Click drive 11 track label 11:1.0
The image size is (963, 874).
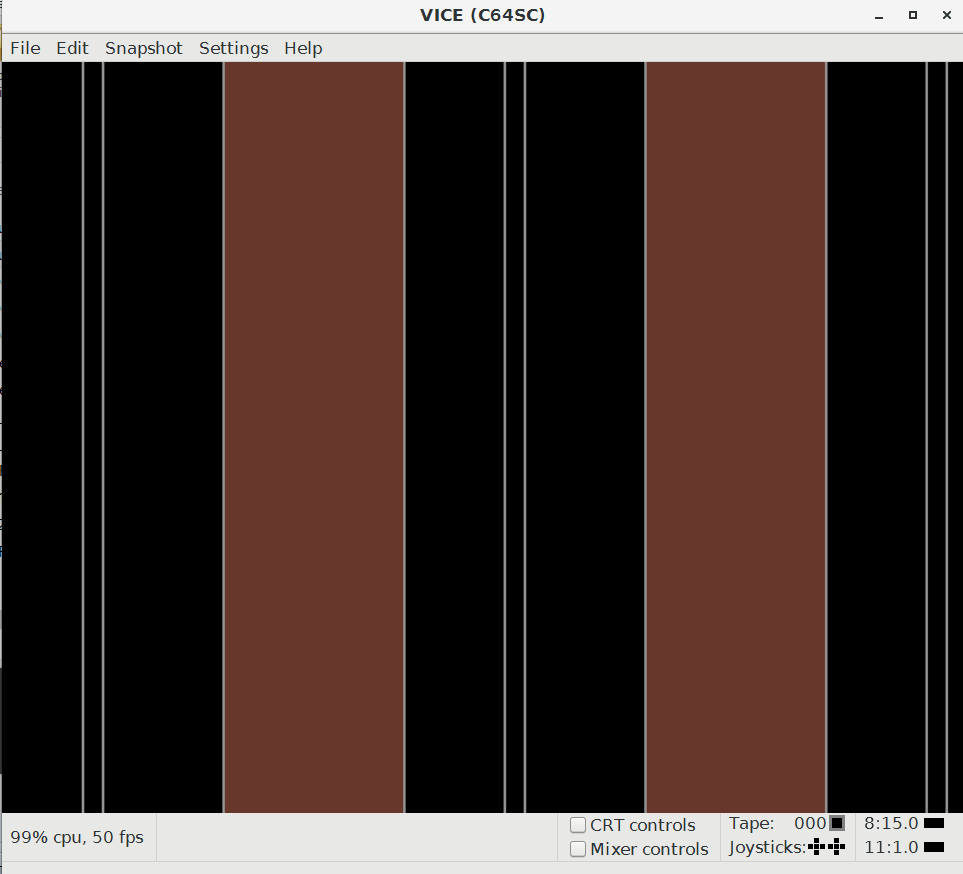click(891, 848)
